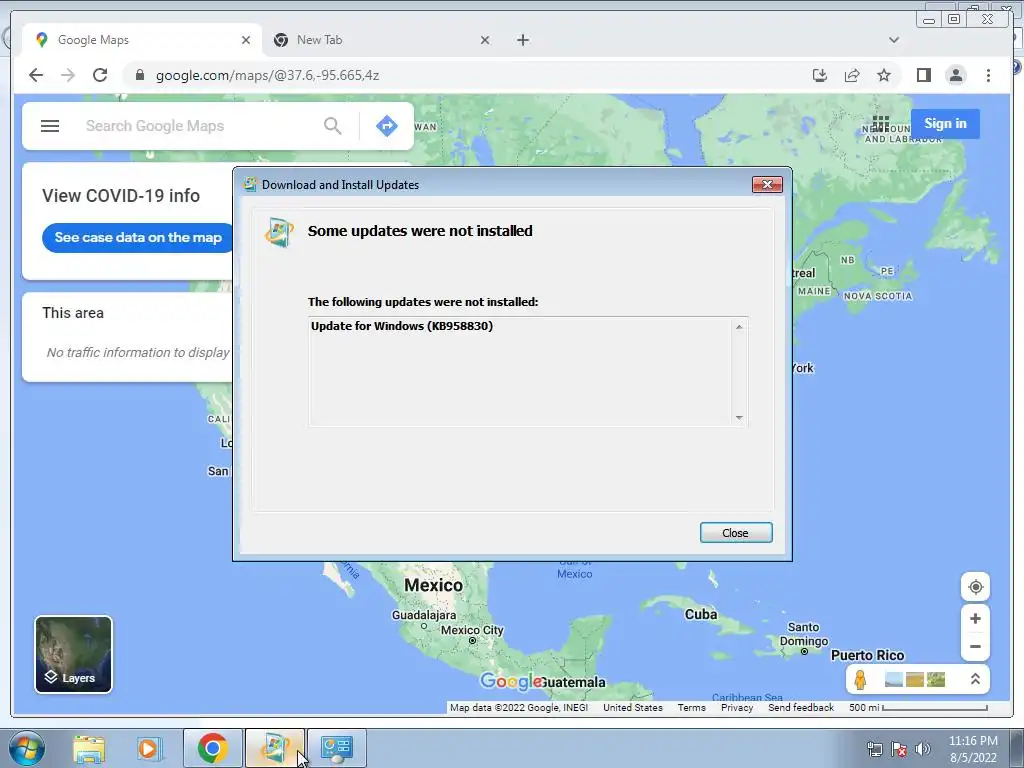
Task: Open a new browser tab with plus
Action: pyautogui.click(x=523, y=40)
